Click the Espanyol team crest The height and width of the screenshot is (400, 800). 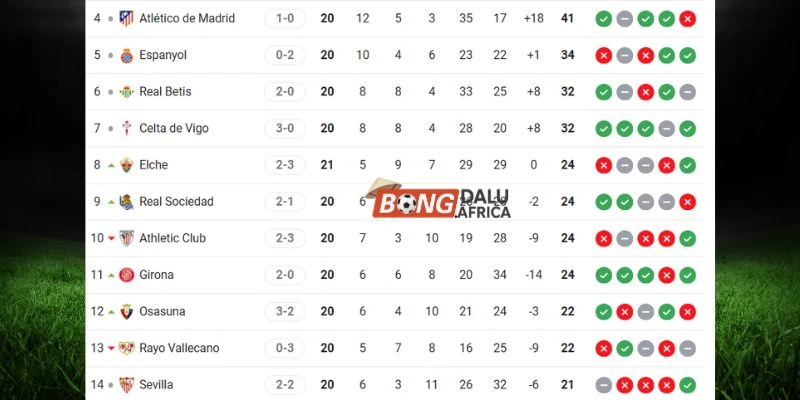click(x=126, y=55)
